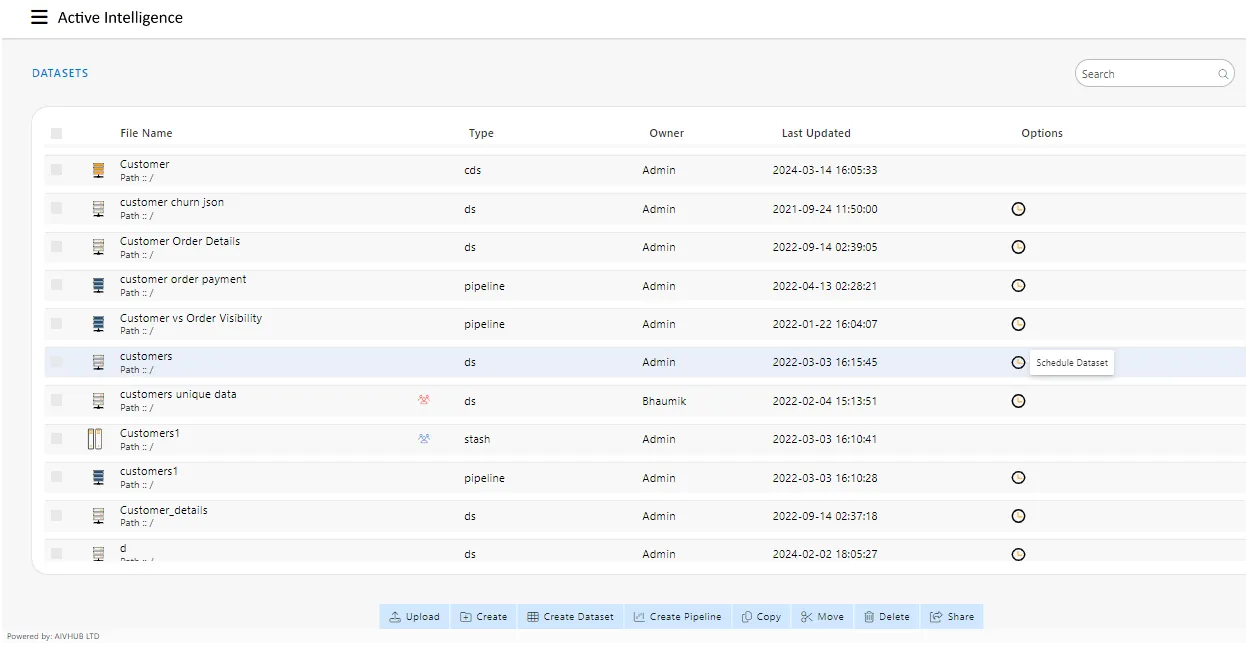Viewport: 1248px width, 645px height.
Task: Click the Copy button
Action: (761, 617)
